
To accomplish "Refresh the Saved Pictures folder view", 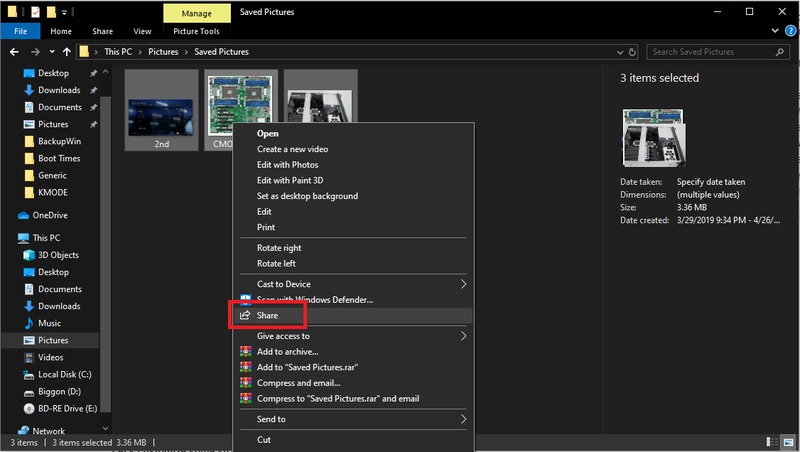I will pyautogui.click(x=633, y=52).
